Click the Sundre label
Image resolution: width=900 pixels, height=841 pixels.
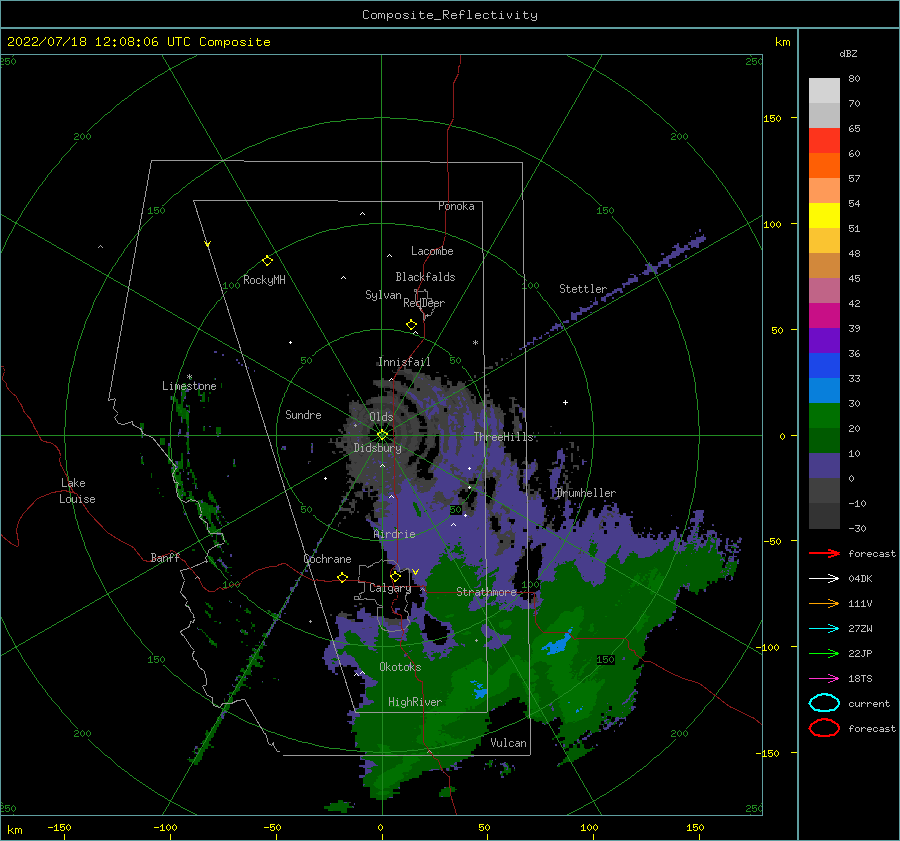tap(303, 415)
